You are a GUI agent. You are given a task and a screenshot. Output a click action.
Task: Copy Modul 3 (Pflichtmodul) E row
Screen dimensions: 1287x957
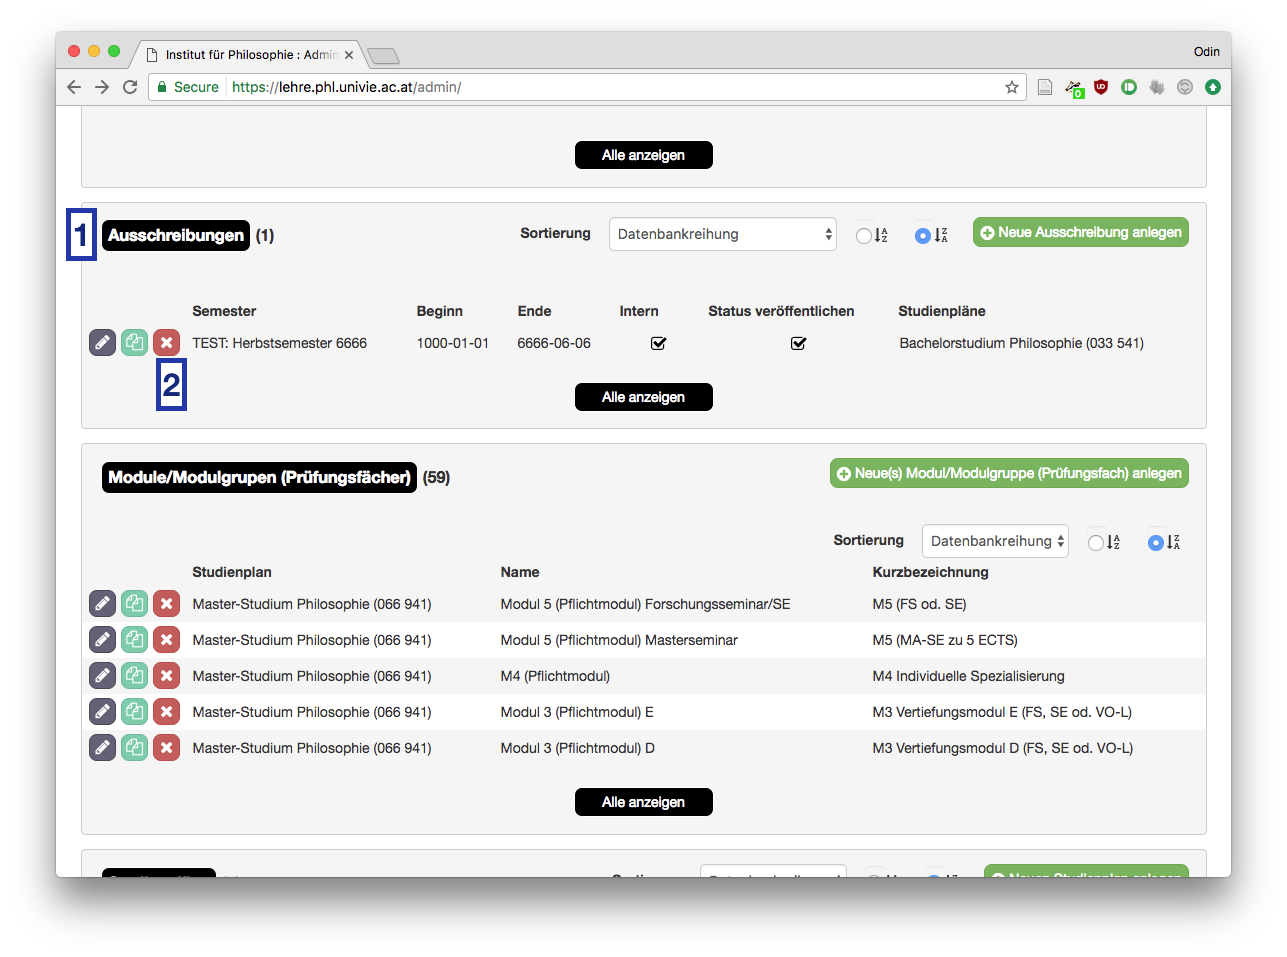pos(135,712)
